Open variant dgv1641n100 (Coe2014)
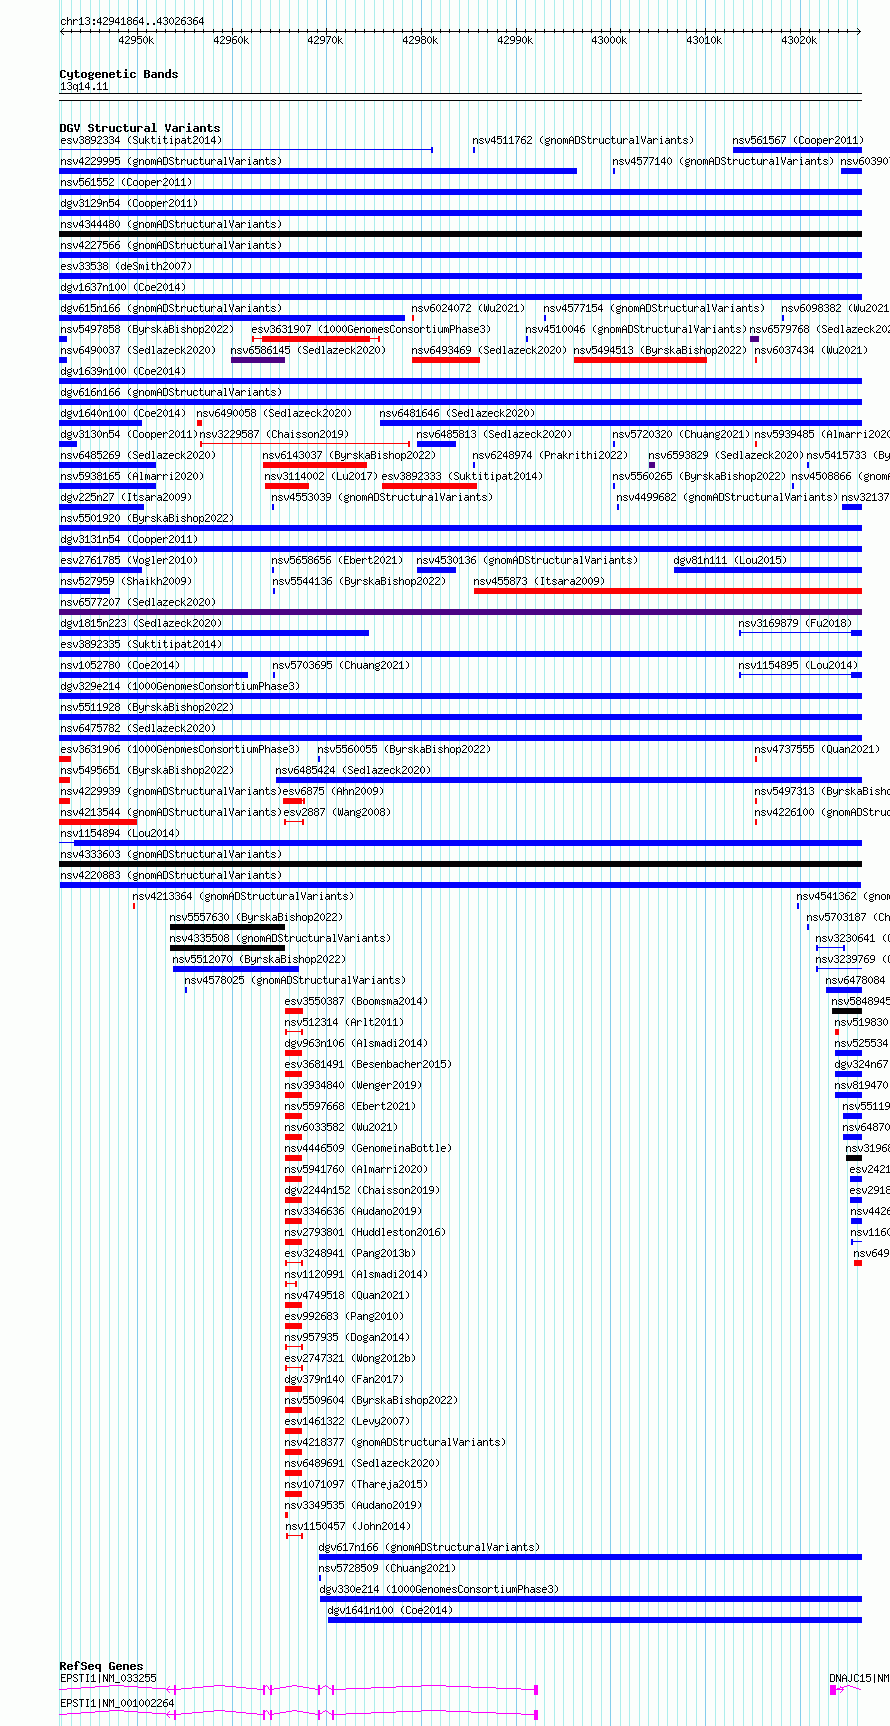The height and width of the screenshot is (1726, 890). point(391,1611)
